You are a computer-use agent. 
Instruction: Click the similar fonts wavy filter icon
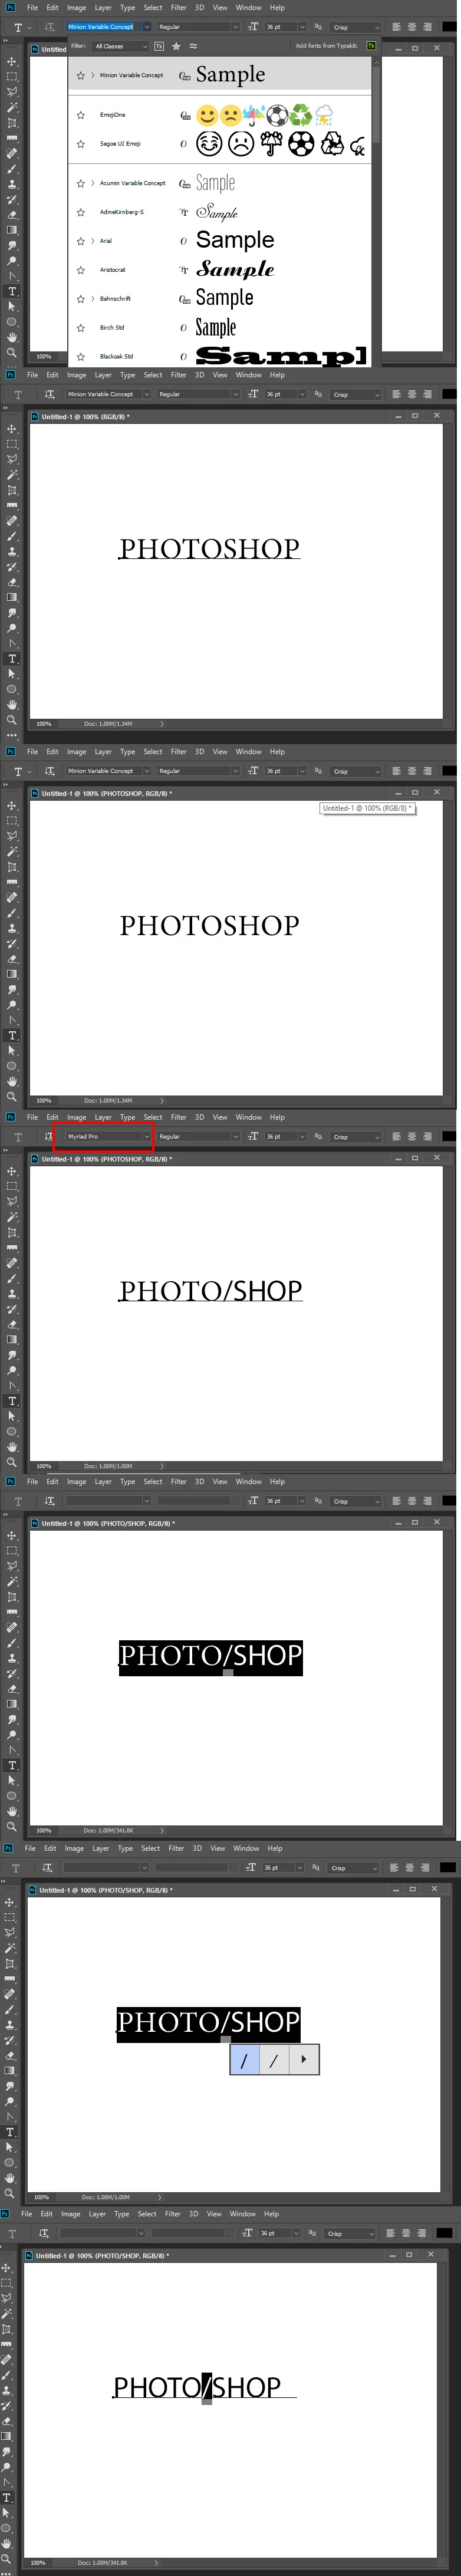[x=193, y=46]
